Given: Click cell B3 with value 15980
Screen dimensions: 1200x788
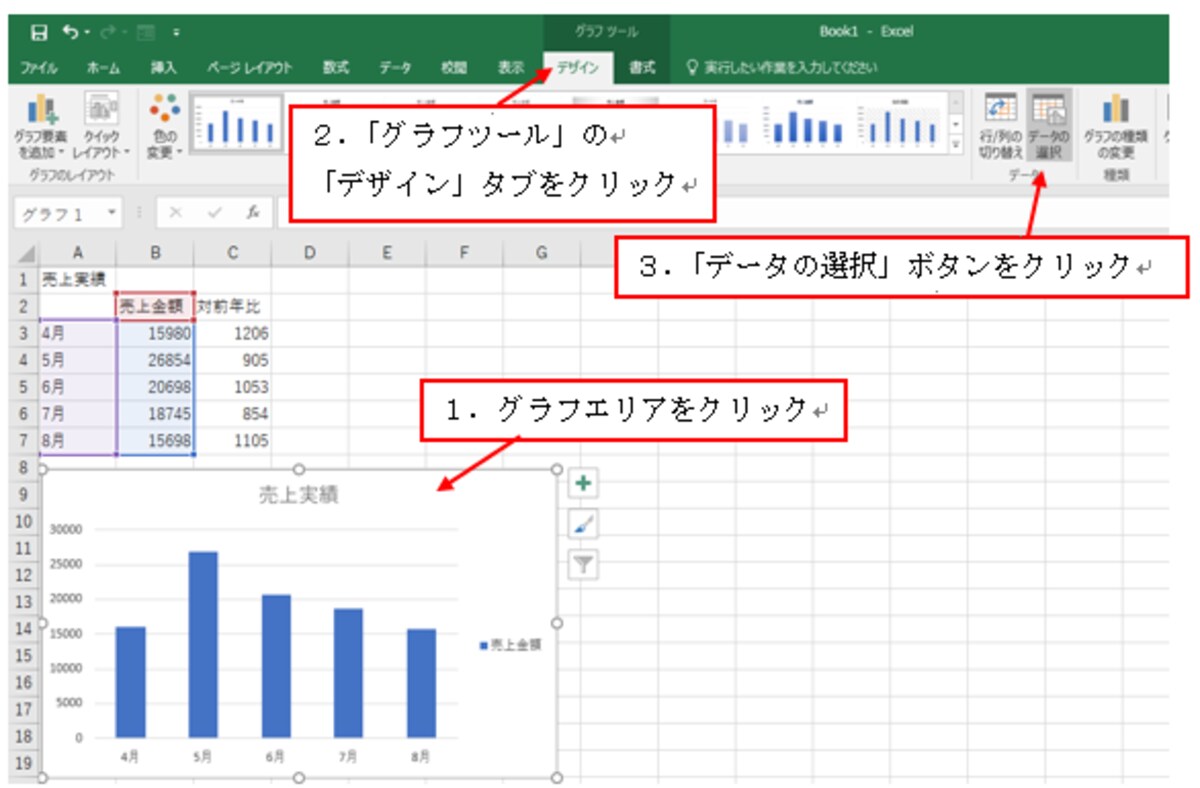Looking at the screenshot, I should [155, 333].
